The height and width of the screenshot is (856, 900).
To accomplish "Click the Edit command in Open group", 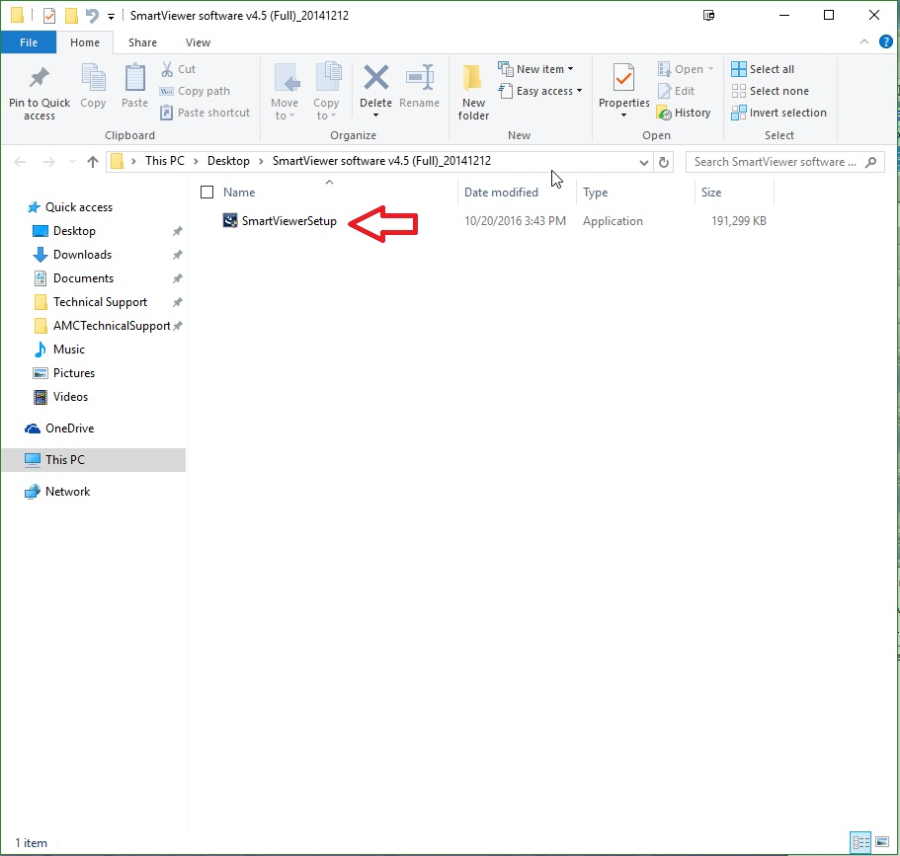I will [x=676, y=91].
